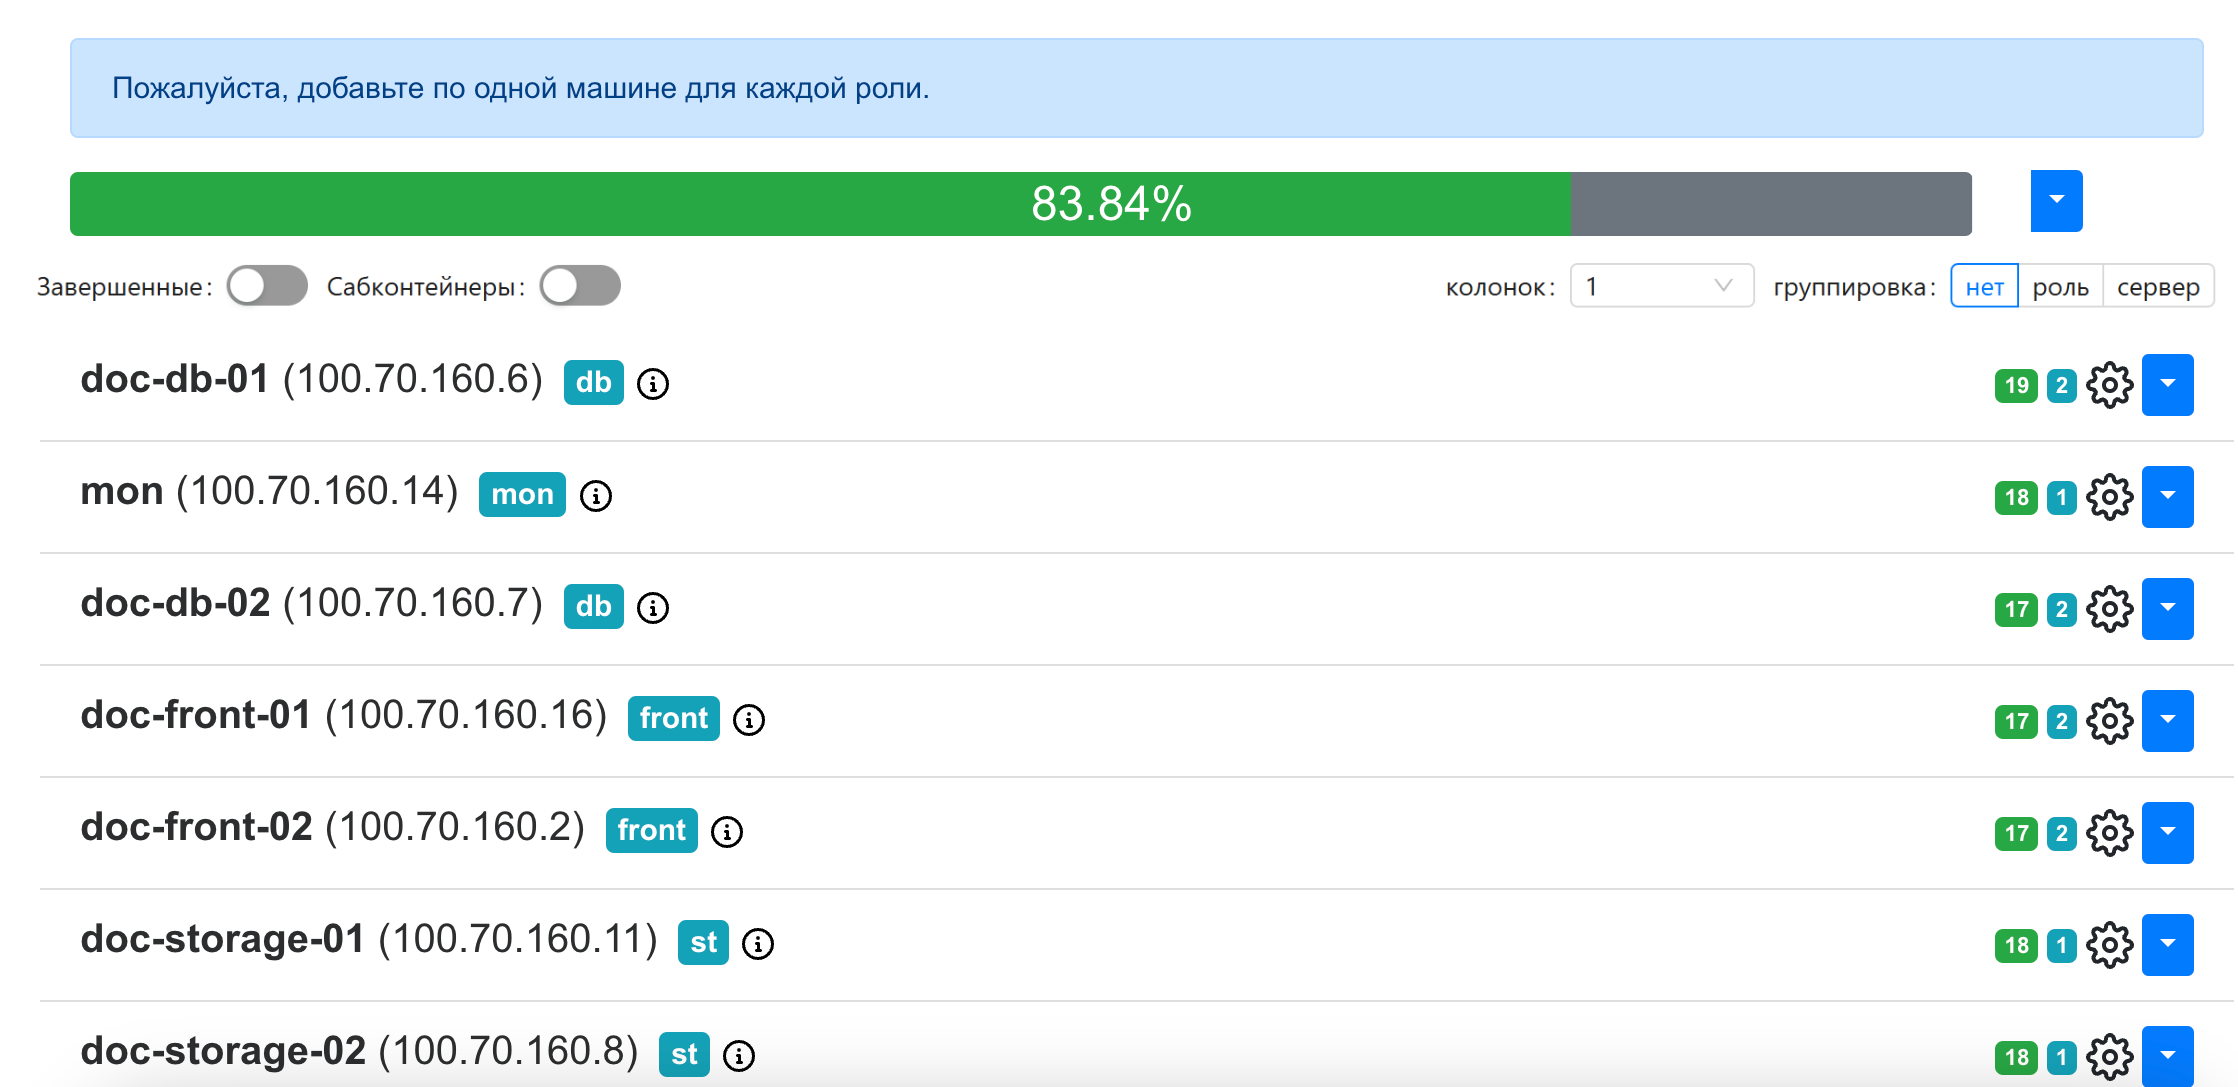Image resolution: width=2238 pixels, height=1087 pixels.
Task: Open settings gear for doc-db-02
Action: tap(2110, 609)
